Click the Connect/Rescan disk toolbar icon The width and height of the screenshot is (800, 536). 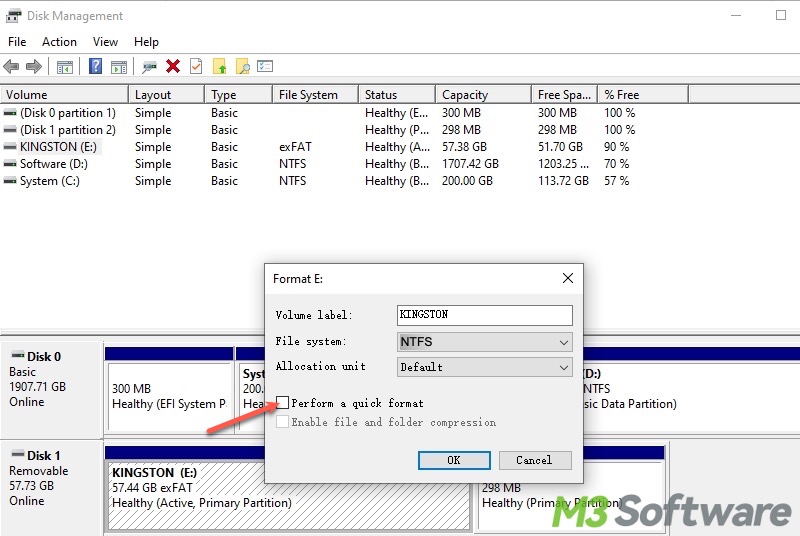click(x=149, y=67)
